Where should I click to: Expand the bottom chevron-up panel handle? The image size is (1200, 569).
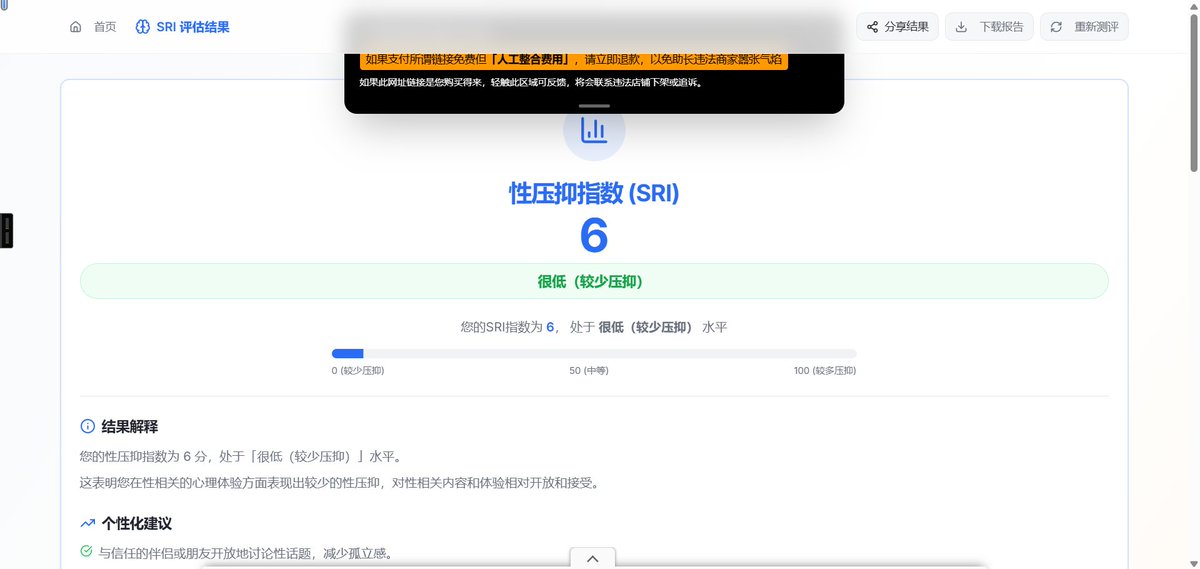coord(593,558)
